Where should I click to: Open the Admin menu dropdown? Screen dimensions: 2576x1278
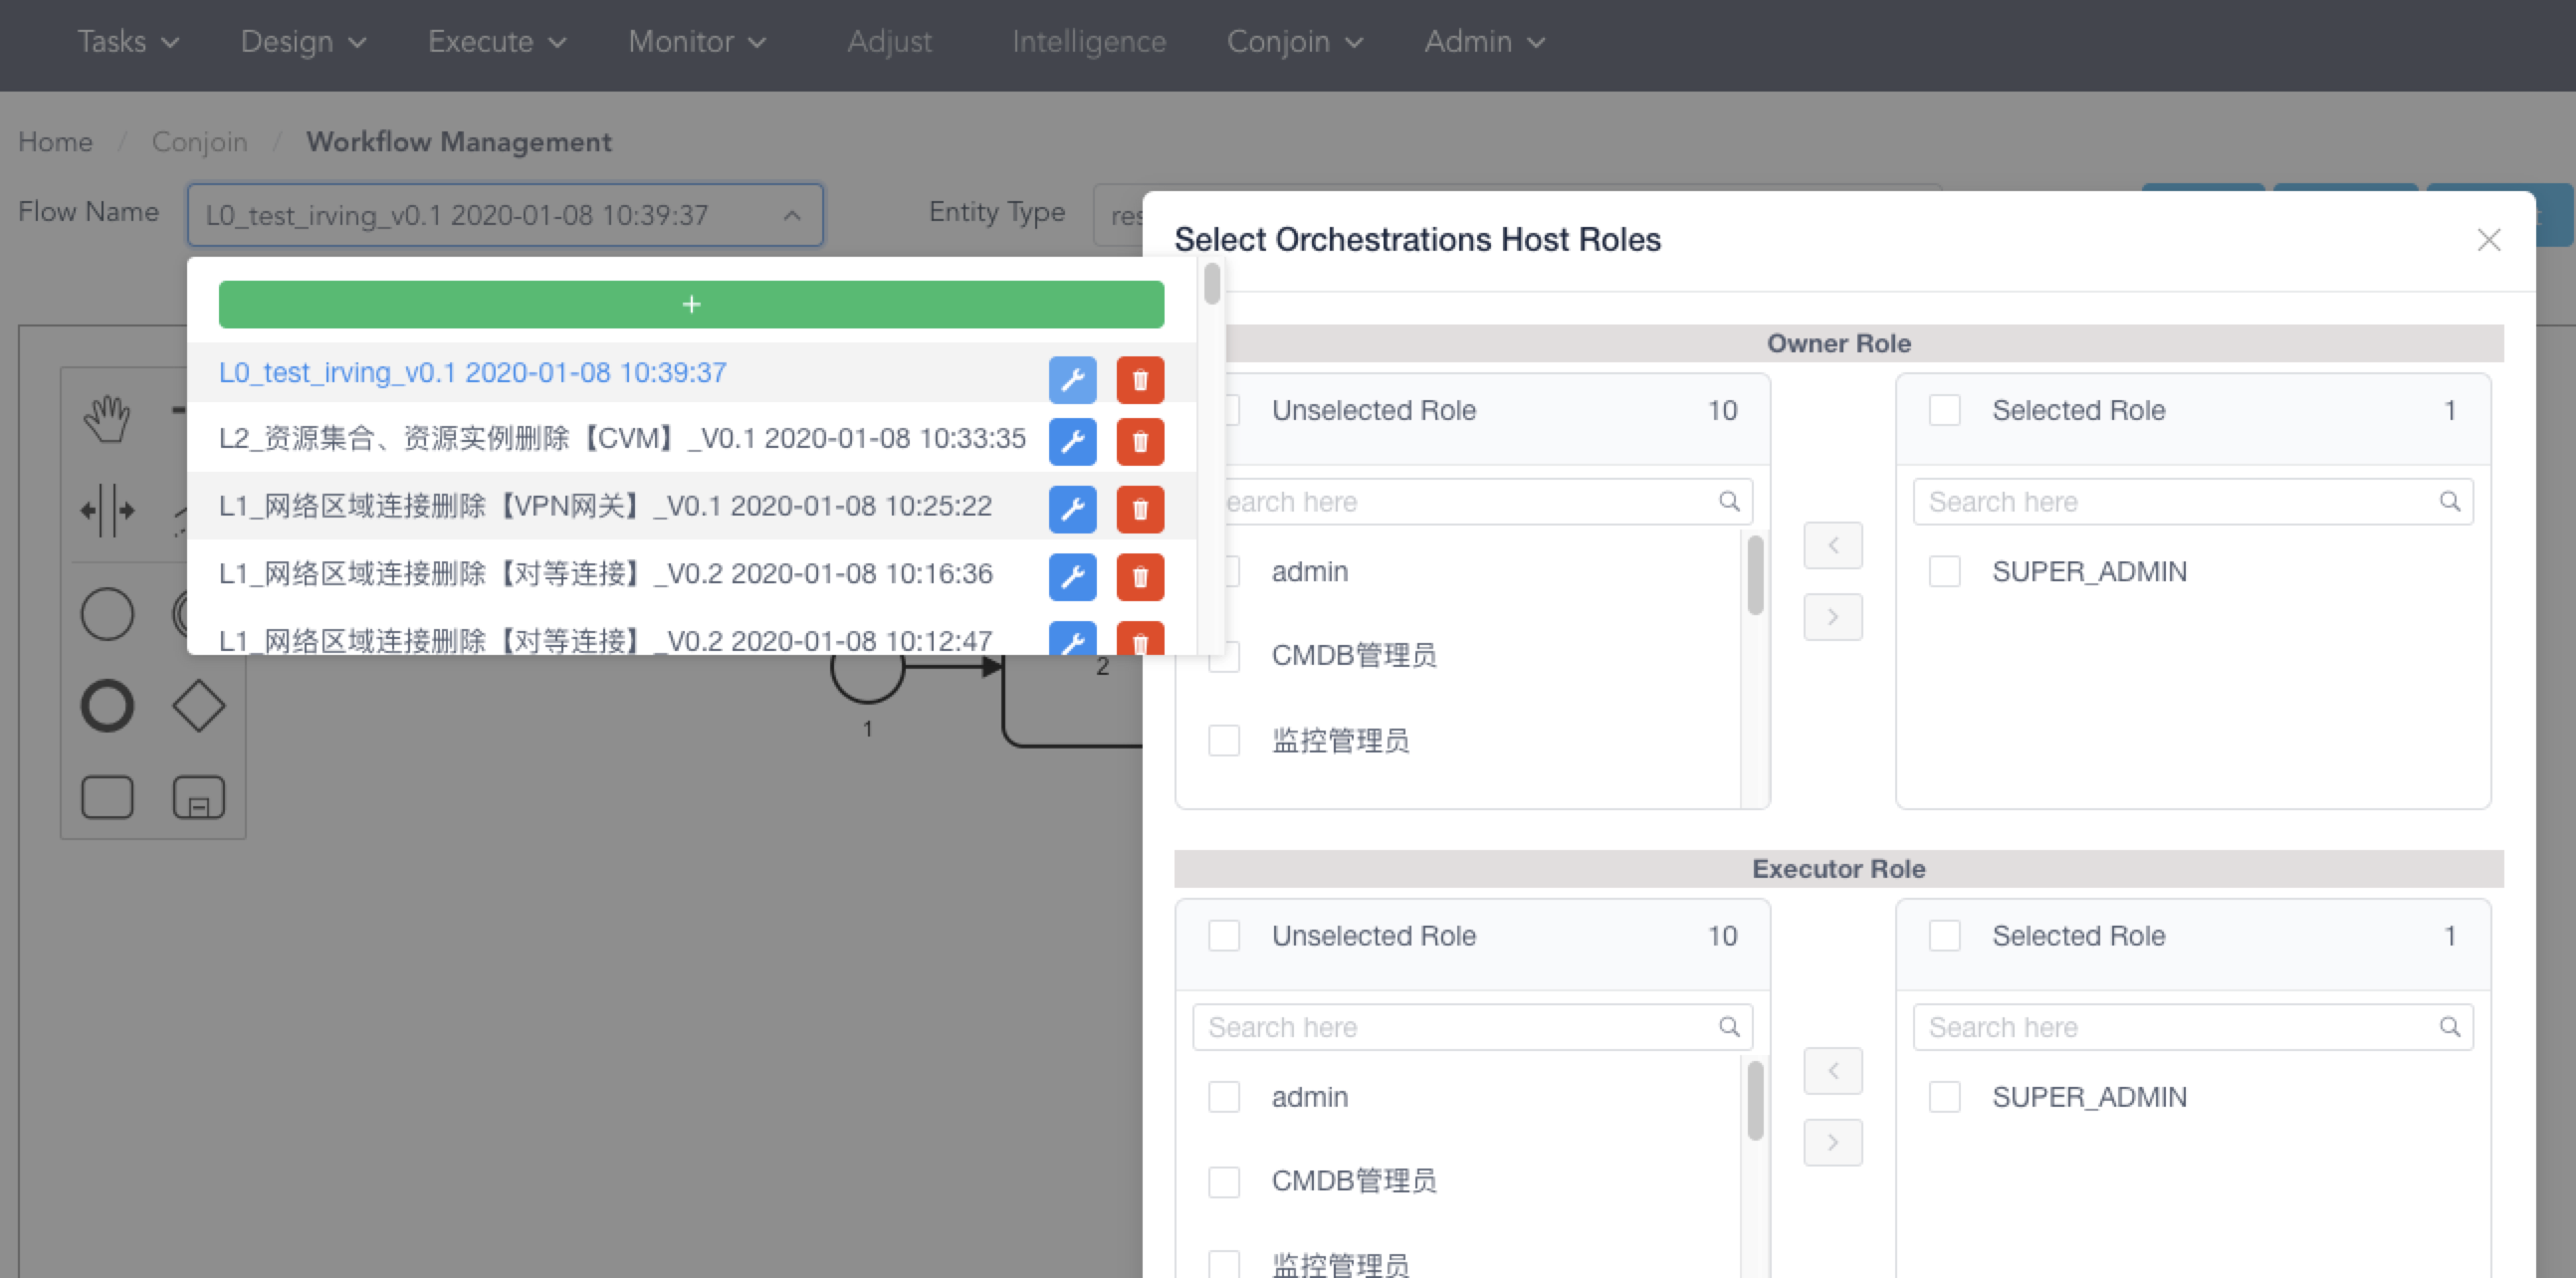point(1483,42)
